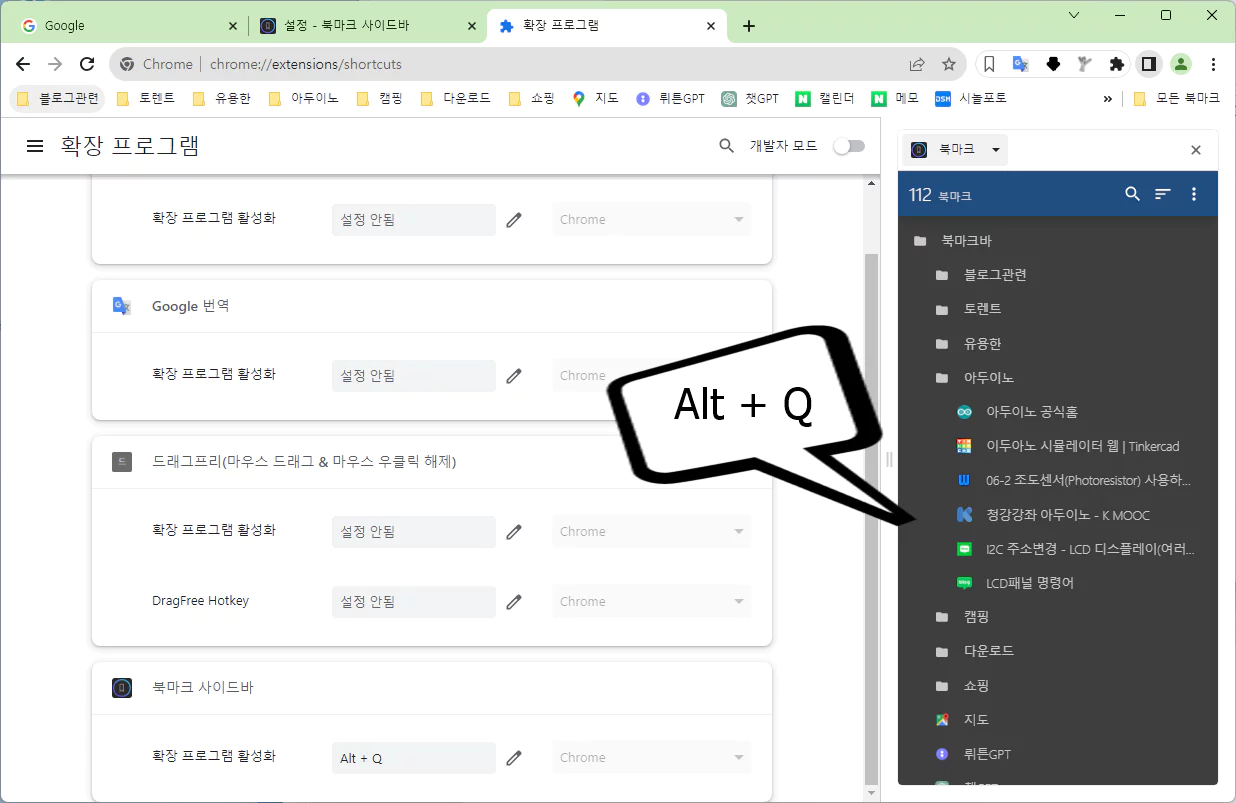Select the 확장 프로그램 tab

point(605,26)
